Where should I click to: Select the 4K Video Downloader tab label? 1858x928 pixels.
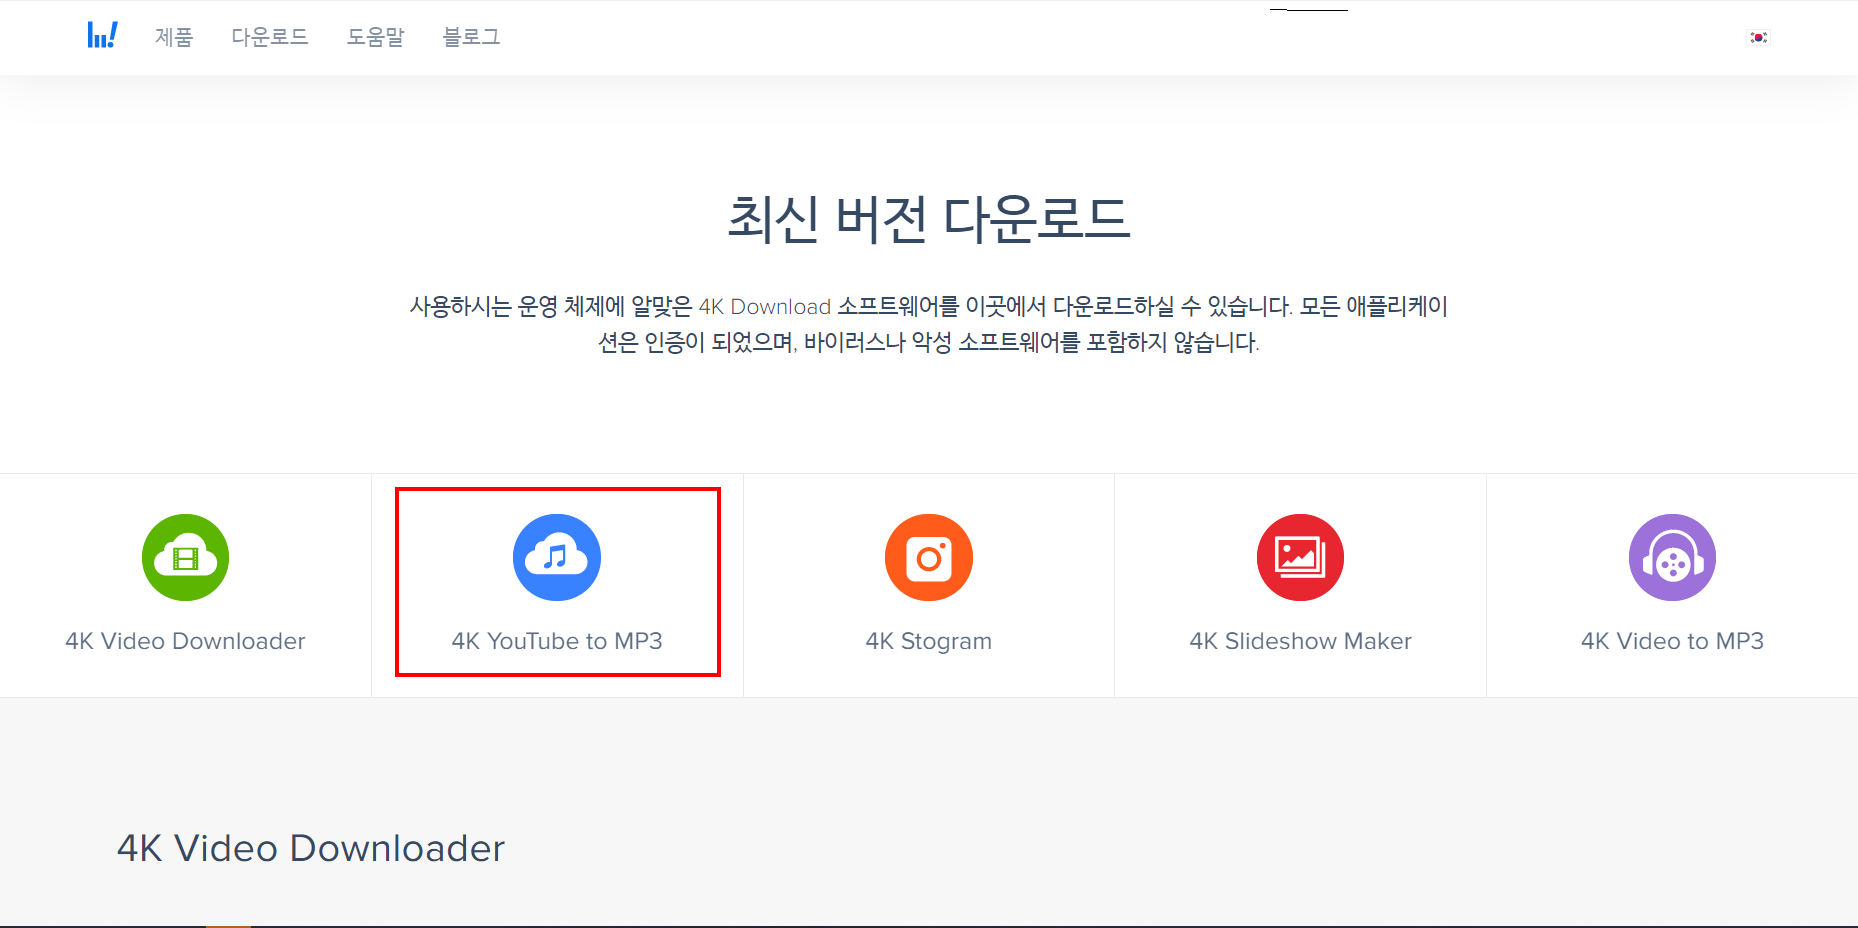pyautogui.click(x=185, y=641)
